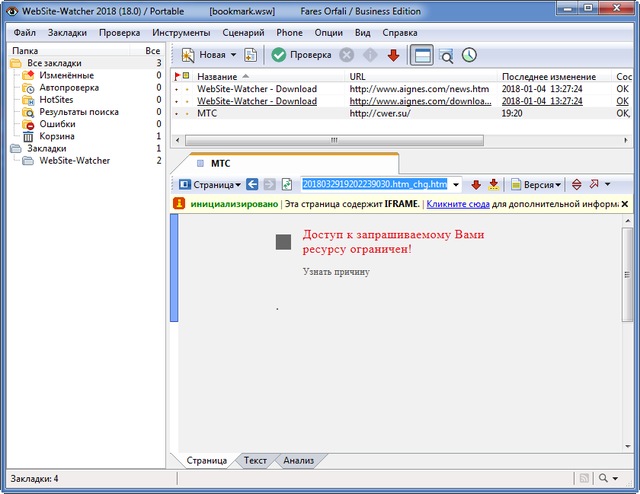Image resolution: width=640 pixels, height=494 pixels.
Task: Click the green refresh page icon
Action: click(287, 185)
